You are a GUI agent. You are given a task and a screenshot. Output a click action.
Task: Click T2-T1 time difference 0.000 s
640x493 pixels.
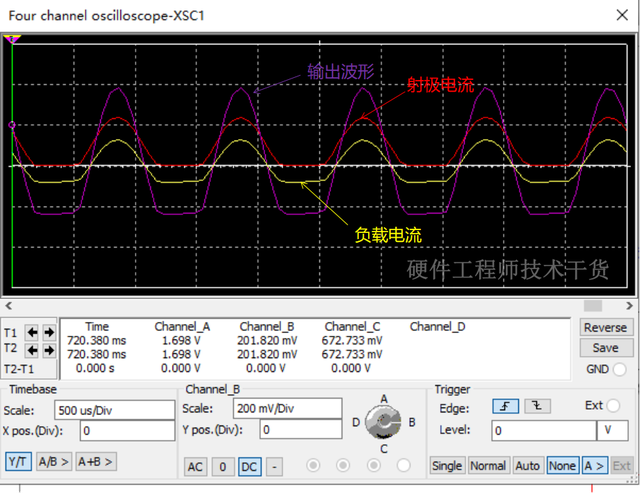(x=95, y=368)
